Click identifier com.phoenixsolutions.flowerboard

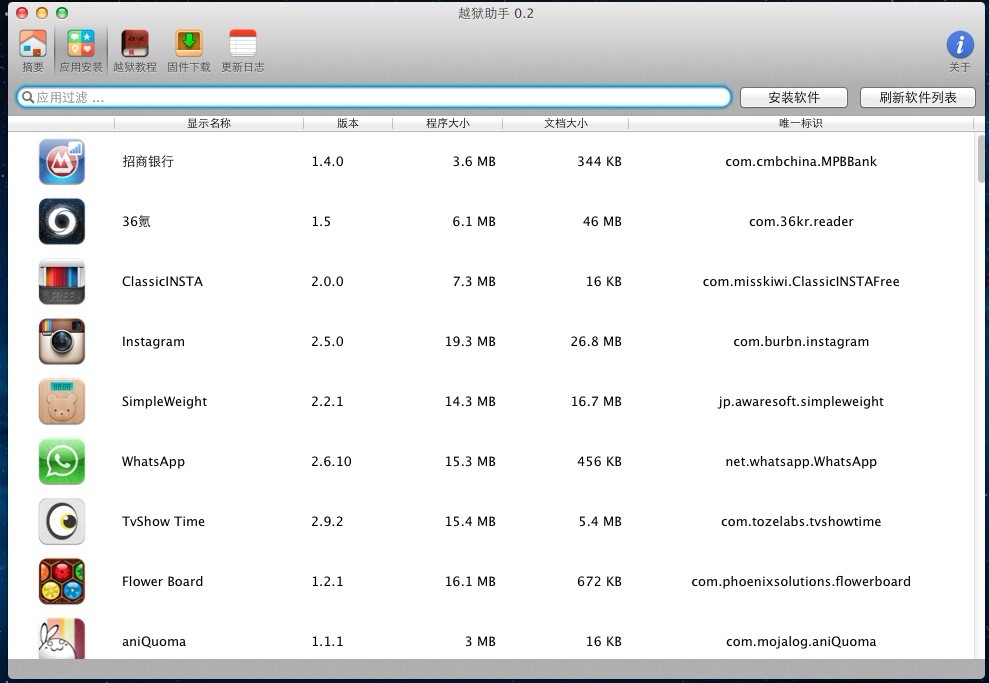click(x=801, y=581)
